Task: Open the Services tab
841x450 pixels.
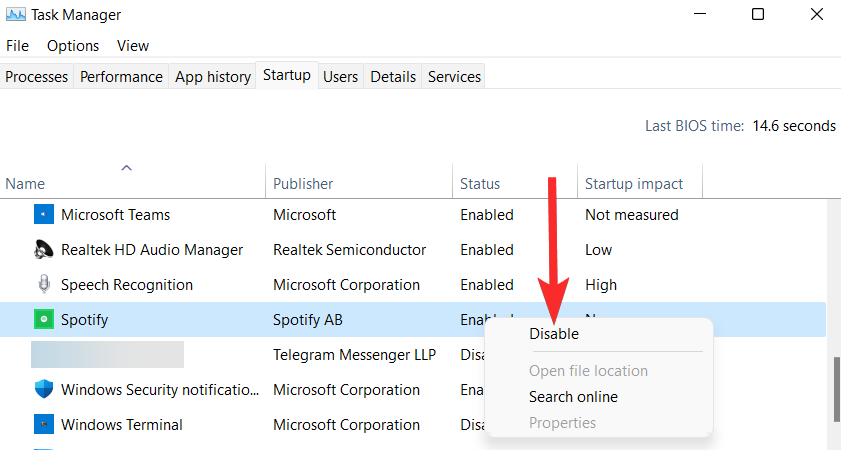Action: pyautogui.click(x=454, y=77)
